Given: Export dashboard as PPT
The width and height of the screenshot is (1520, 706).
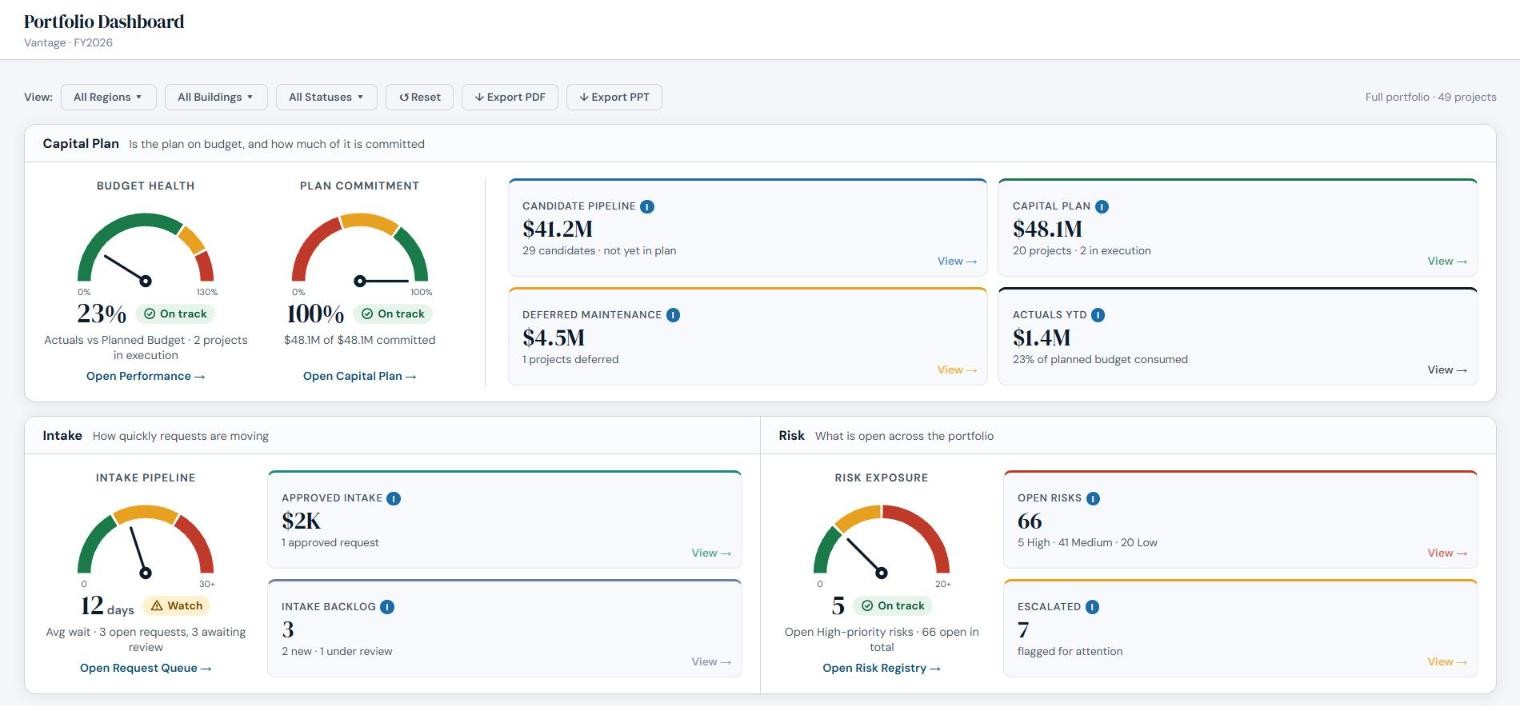Looking at the screenshot, I should [x=614, y=97].
